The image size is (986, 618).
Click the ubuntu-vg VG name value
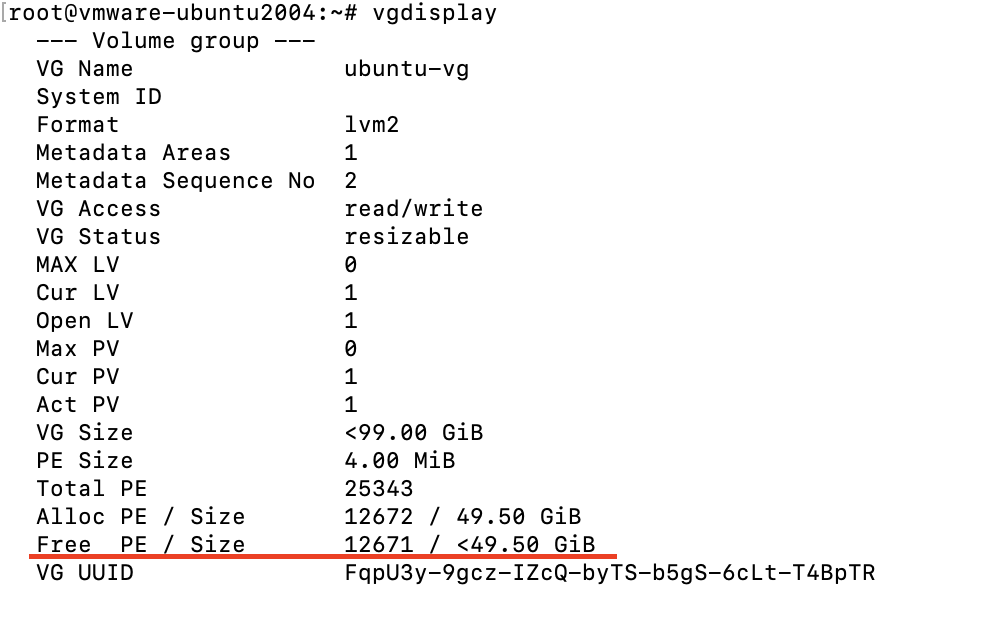(x=406, y=69)
